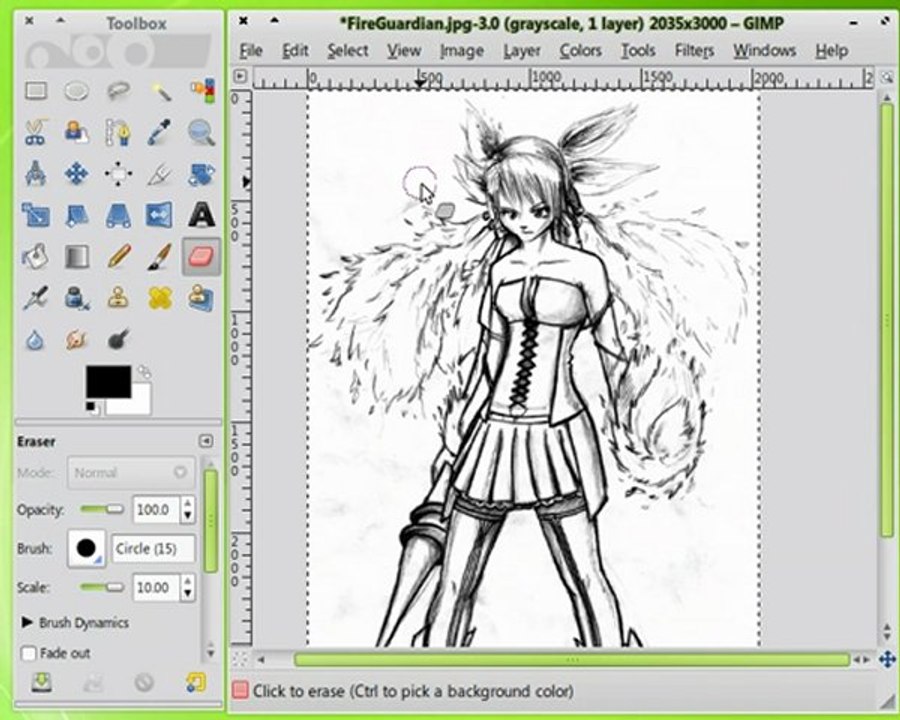
Task: Open the Edit menu
Action: [295, 51]
